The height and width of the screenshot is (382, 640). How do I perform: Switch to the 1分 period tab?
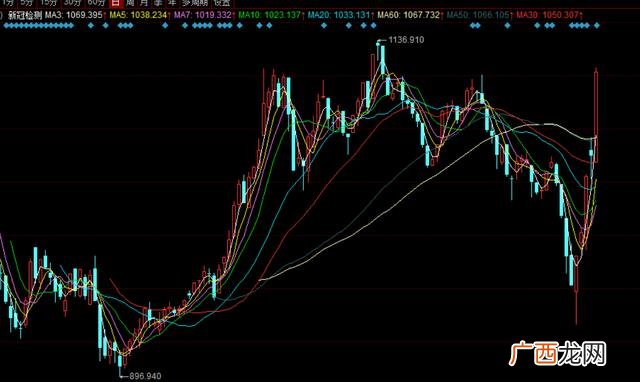[x=7, y=2]
